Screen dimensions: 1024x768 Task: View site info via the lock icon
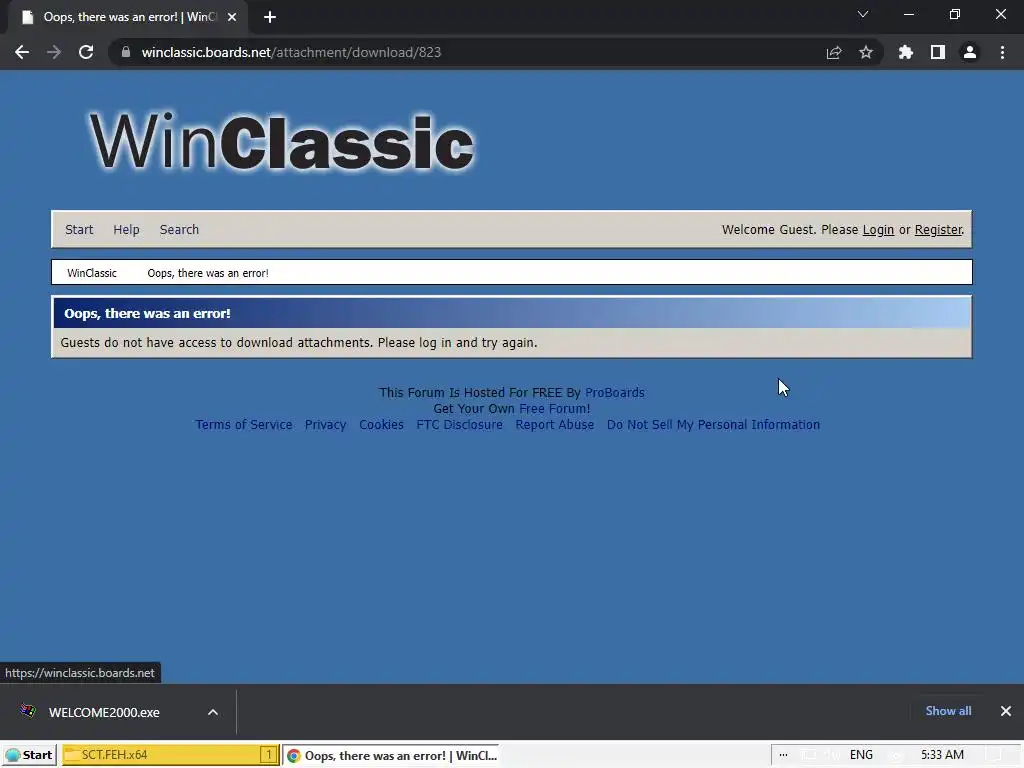[x=125, y=52]
